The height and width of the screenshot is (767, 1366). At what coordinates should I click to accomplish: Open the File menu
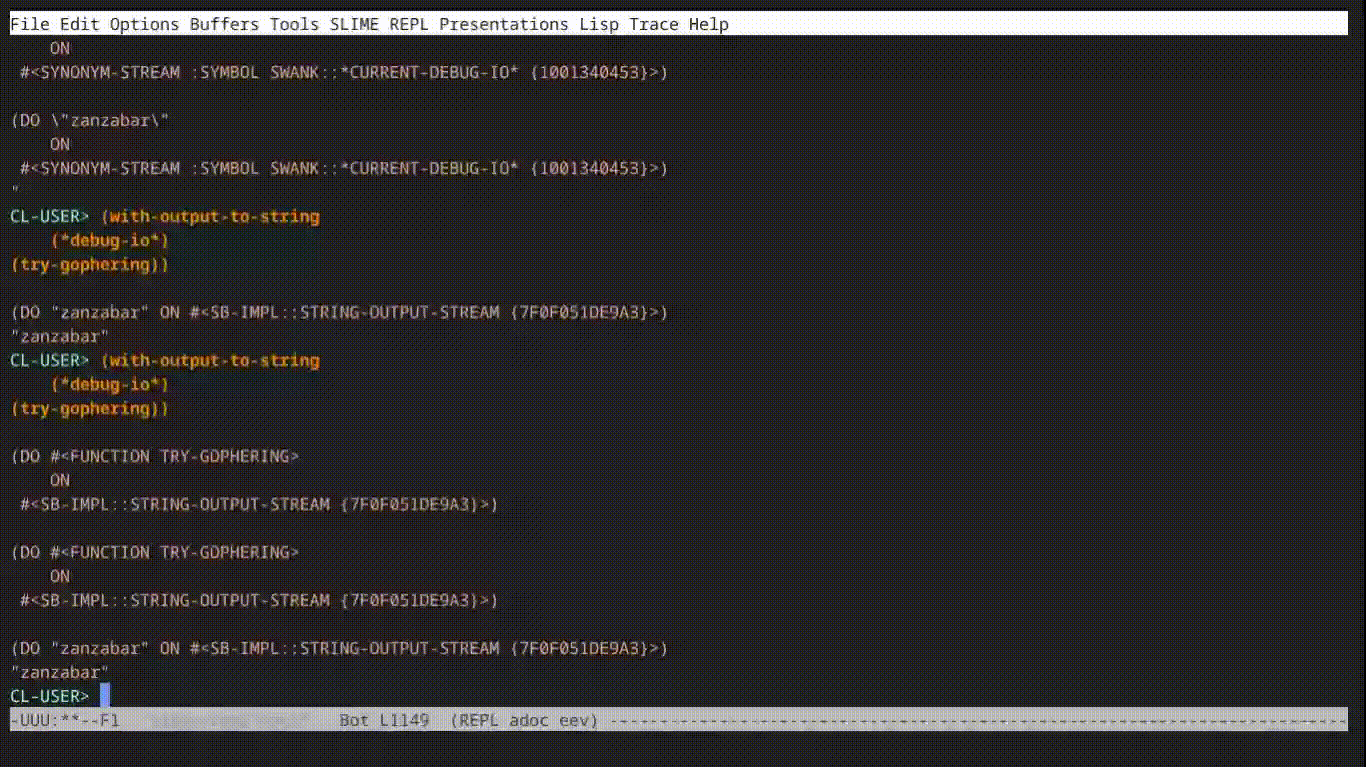29,24
